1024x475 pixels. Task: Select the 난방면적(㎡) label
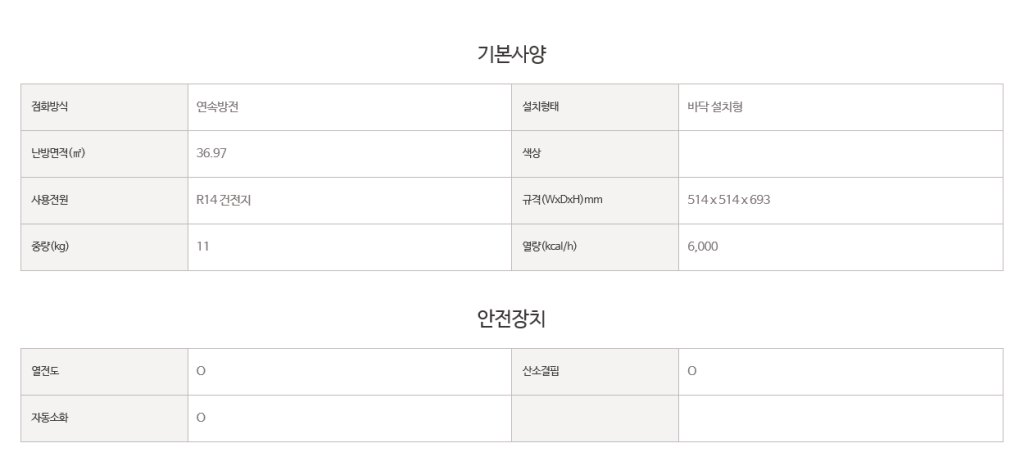(58, 153)
